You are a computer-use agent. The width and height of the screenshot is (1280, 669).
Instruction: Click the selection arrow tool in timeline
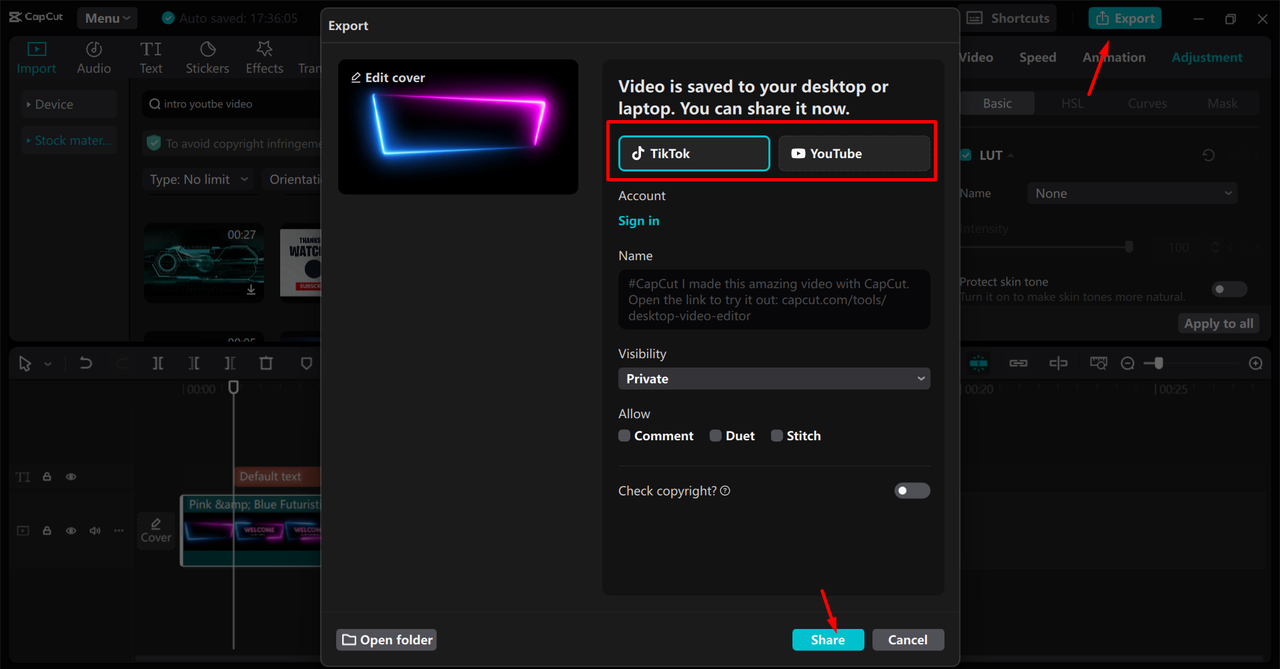pyautogui.click(x=25, y=364)
